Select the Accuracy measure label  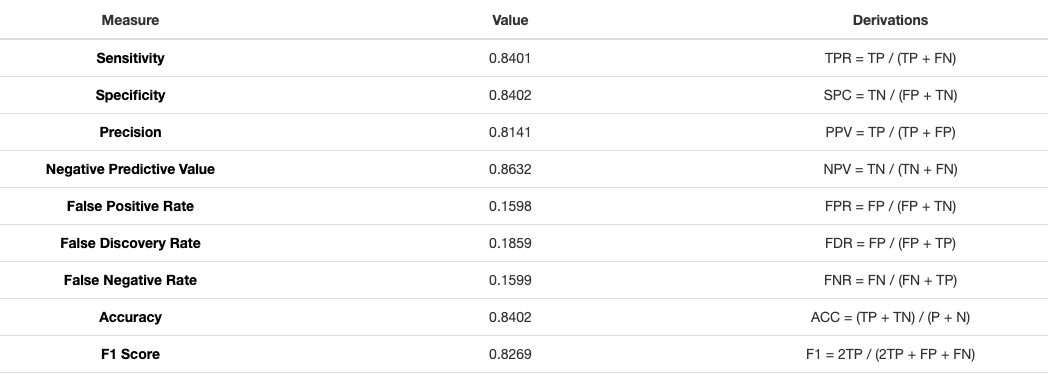(x=130, y=318)
